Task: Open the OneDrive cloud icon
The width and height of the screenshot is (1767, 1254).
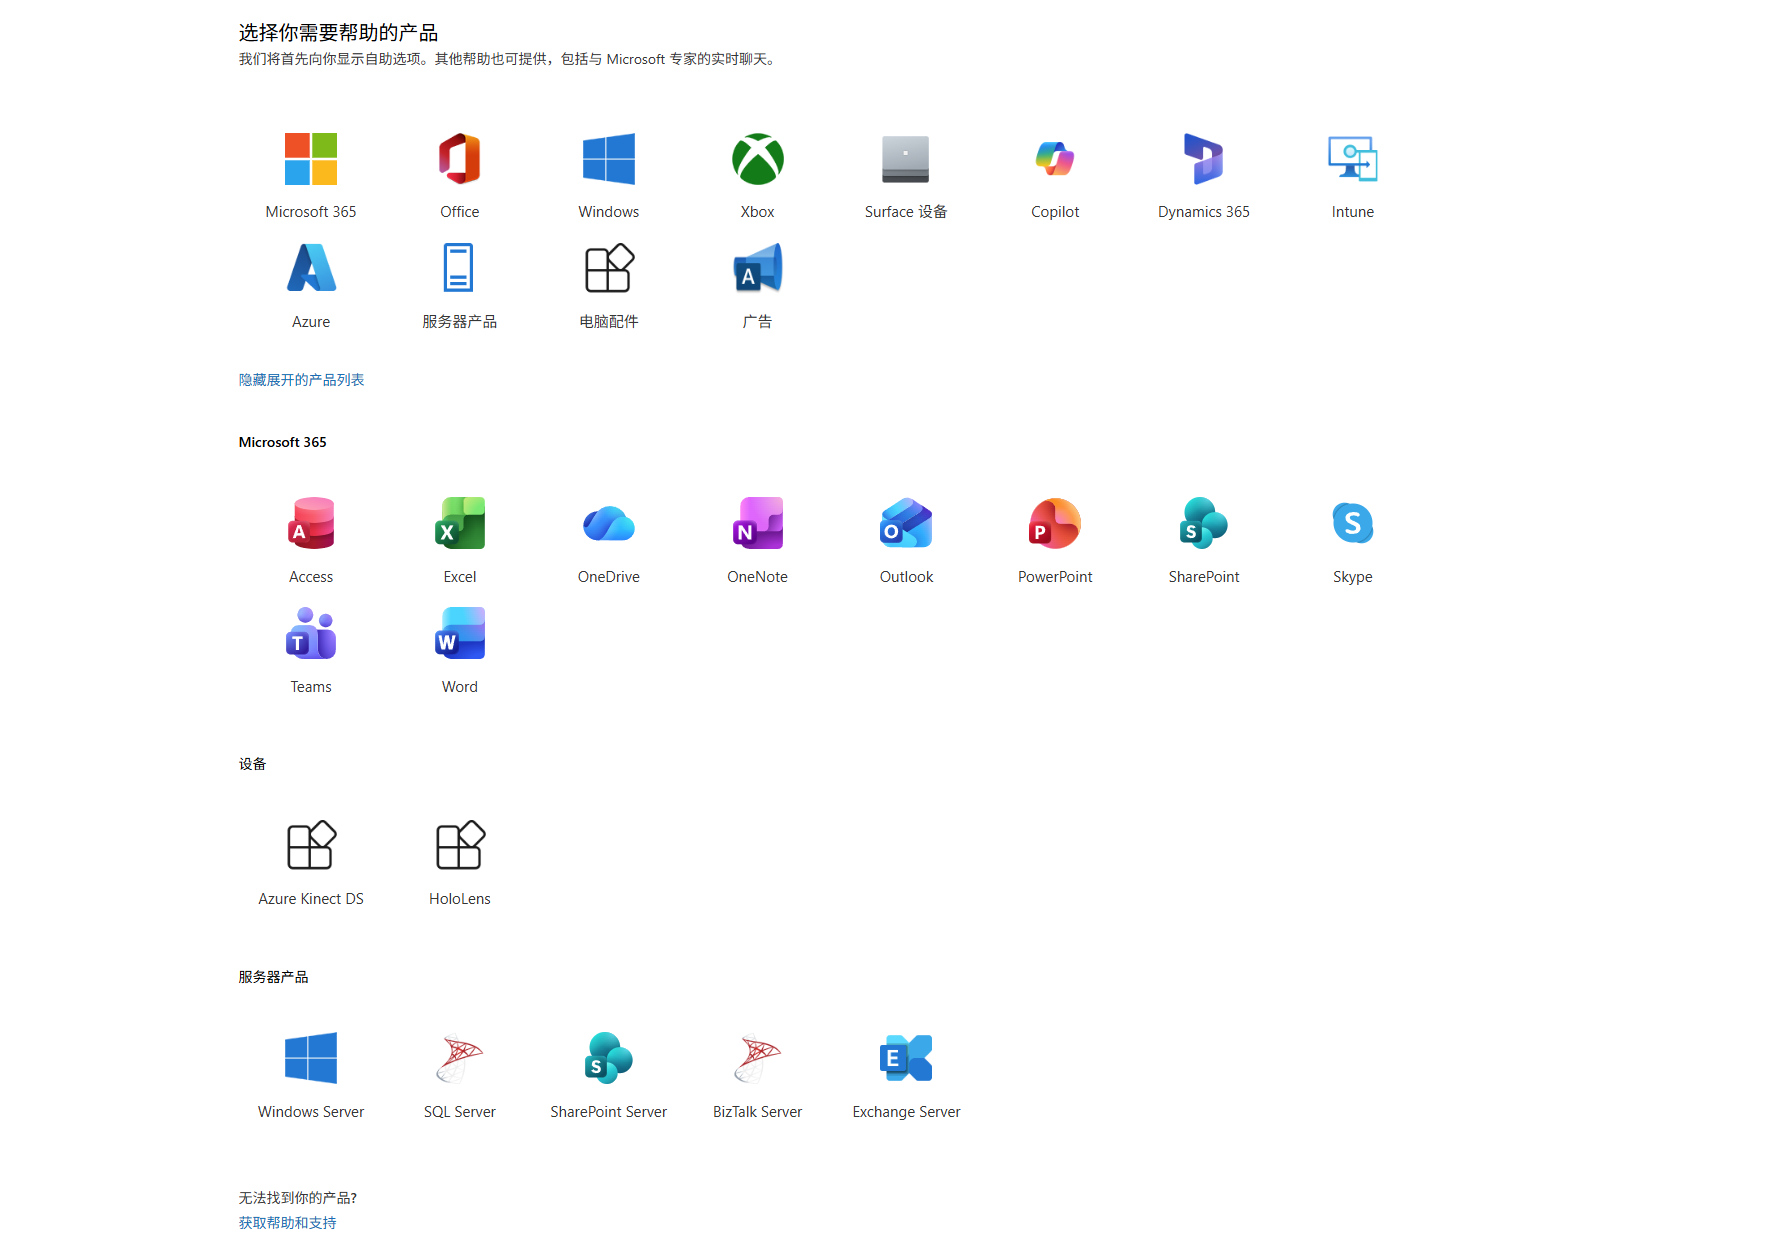Action: click(x=609, y=523)
